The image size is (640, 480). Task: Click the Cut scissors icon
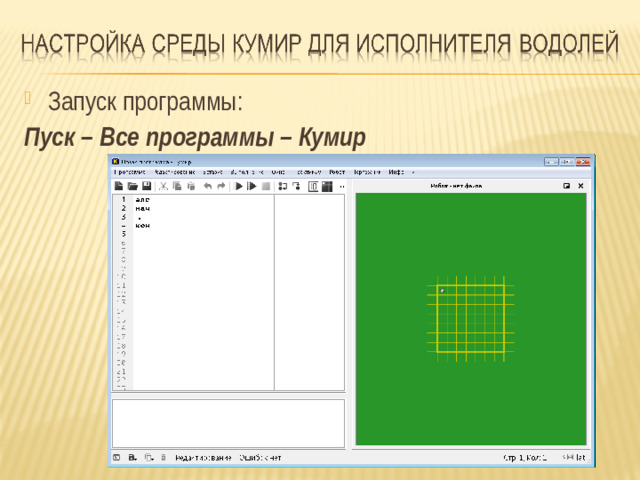tap(163, 187)
